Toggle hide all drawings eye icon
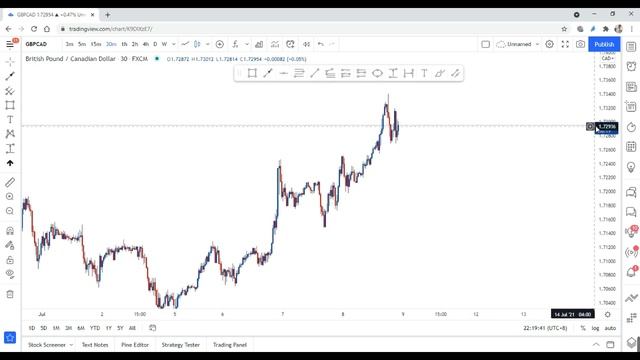 click(x=10, y=274)
